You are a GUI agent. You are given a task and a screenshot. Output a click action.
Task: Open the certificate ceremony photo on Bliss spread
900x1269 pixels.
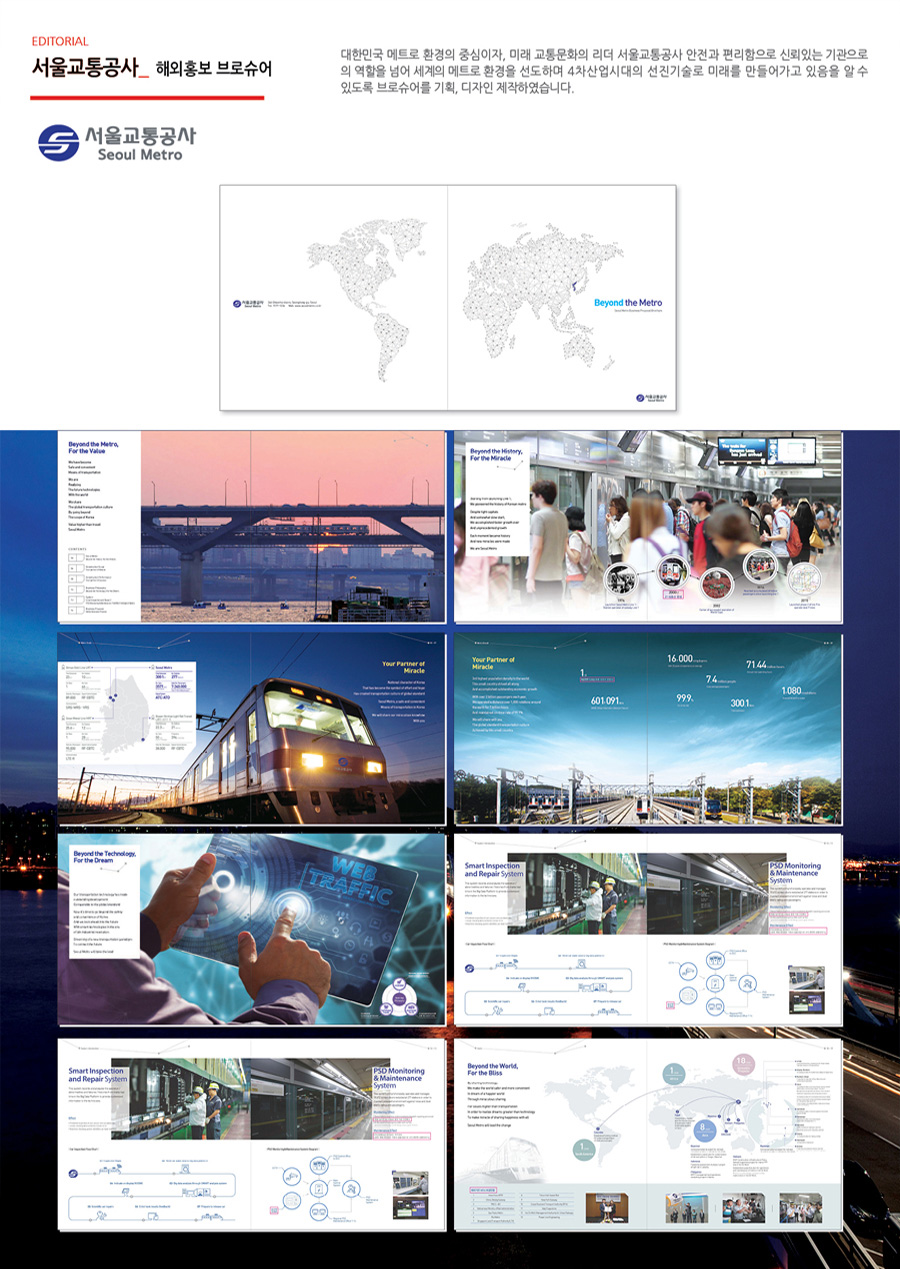tap(607, 1208)
